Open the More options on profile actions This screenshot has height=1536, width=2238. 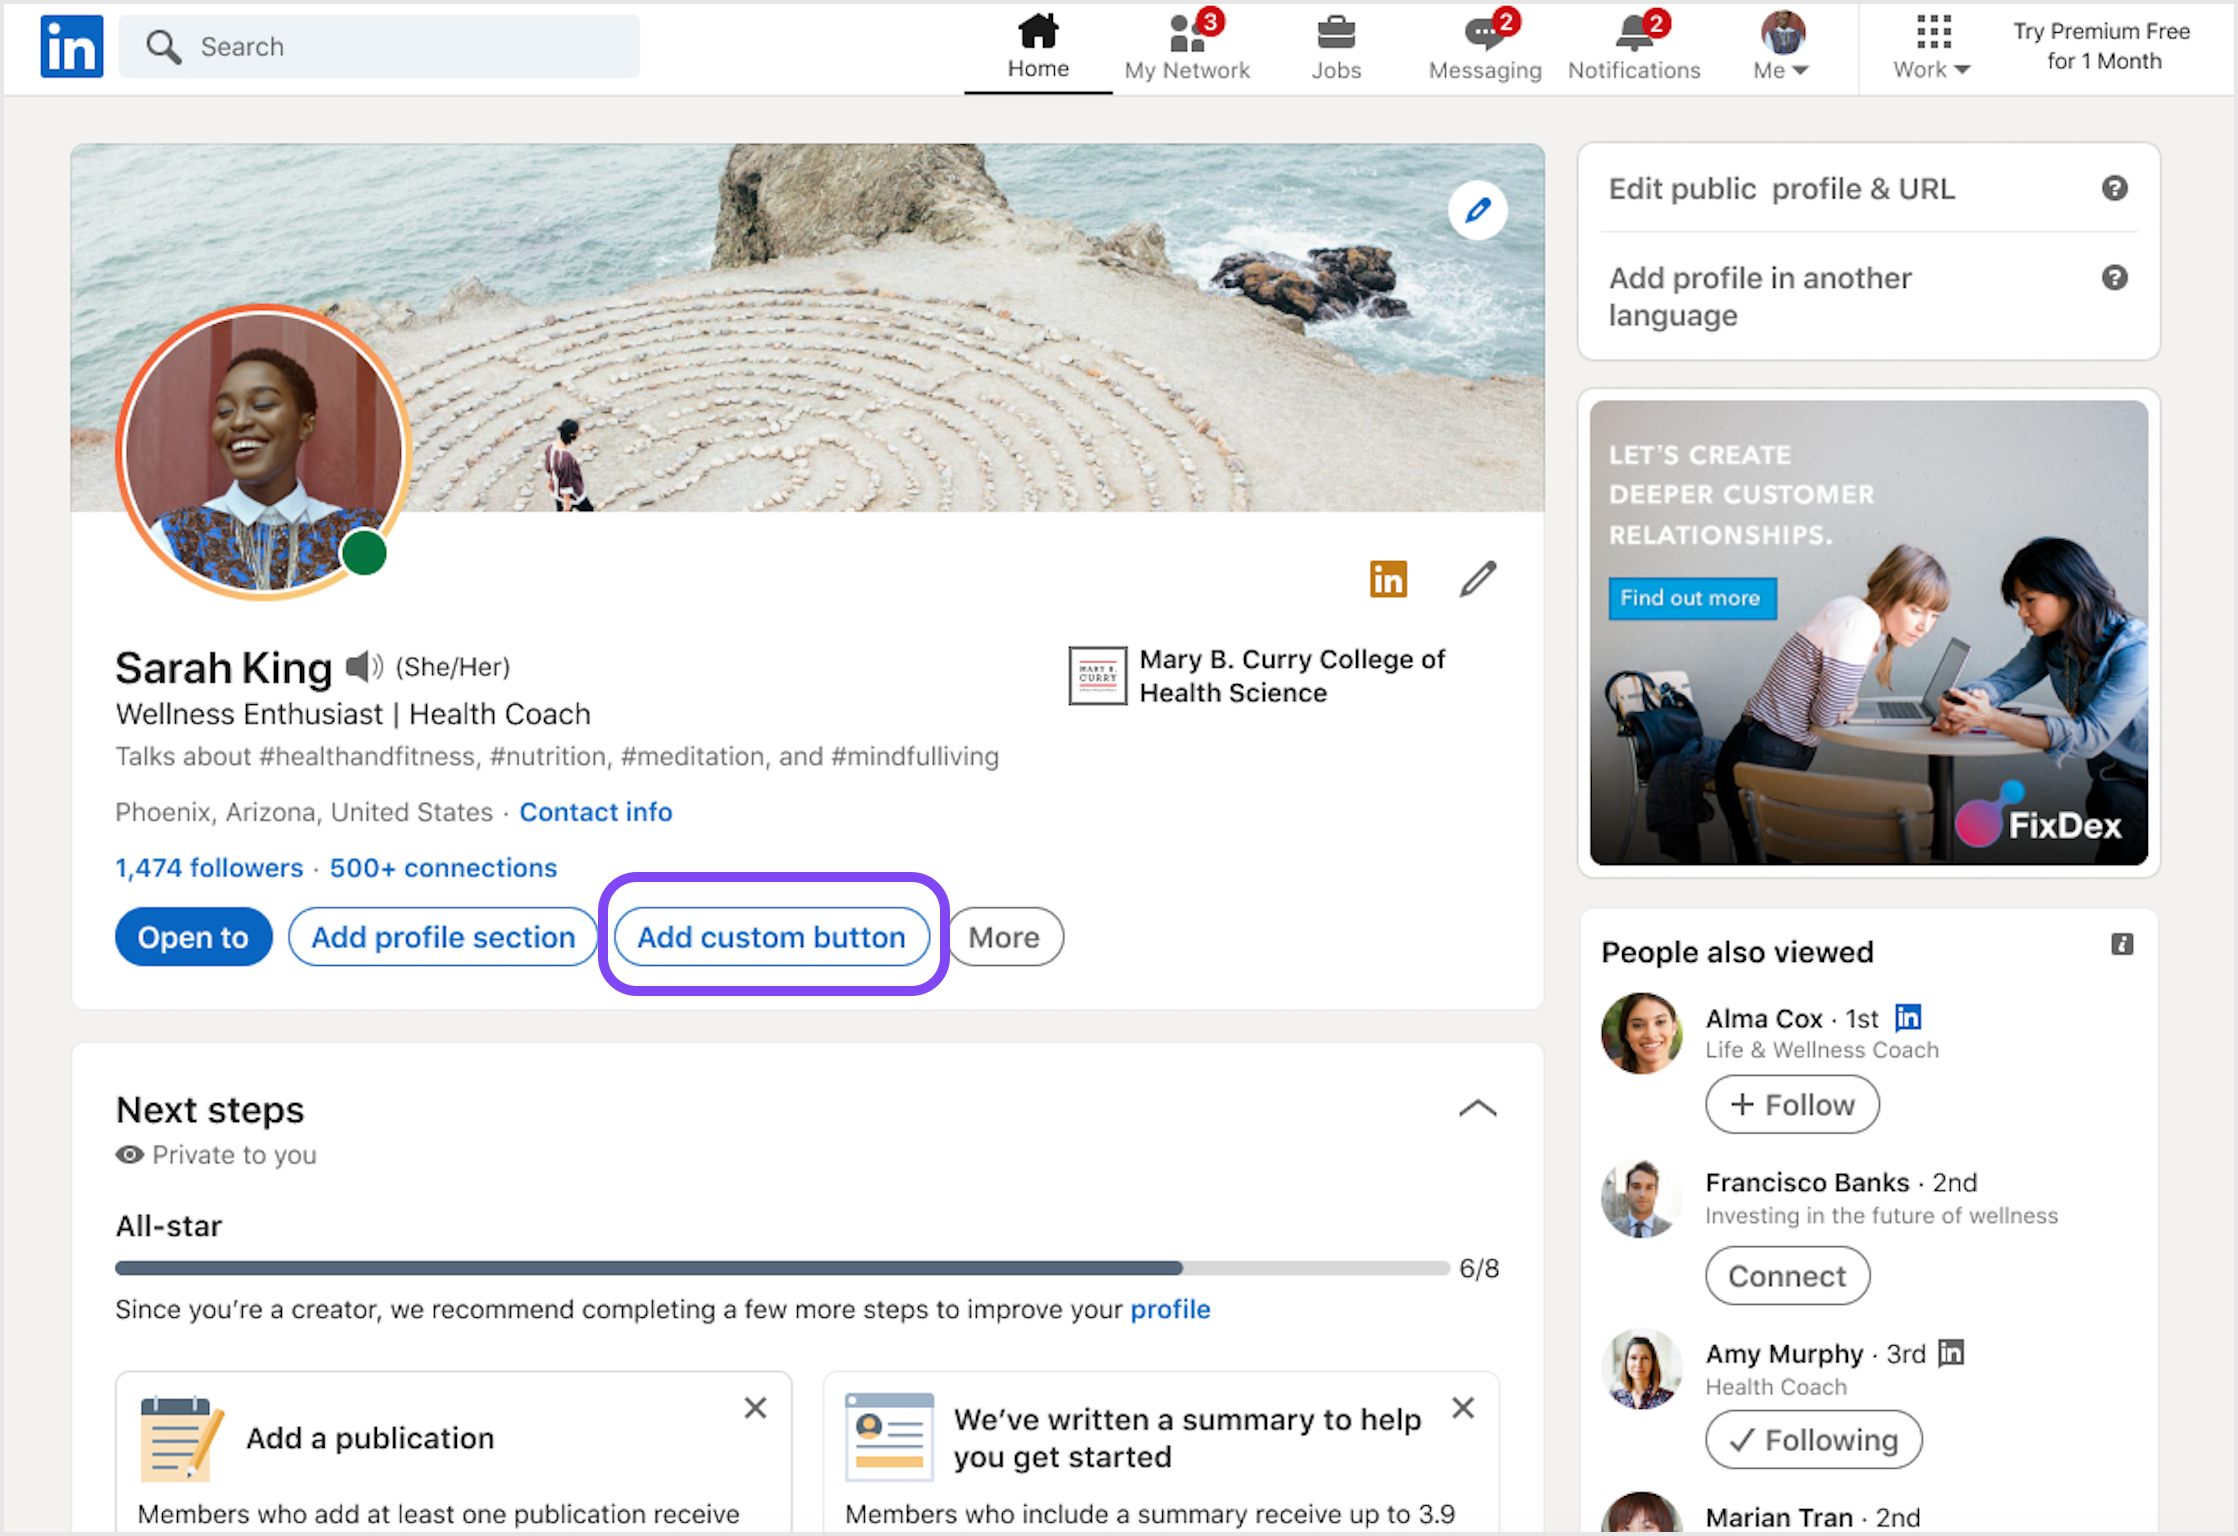click(1004, 937)
